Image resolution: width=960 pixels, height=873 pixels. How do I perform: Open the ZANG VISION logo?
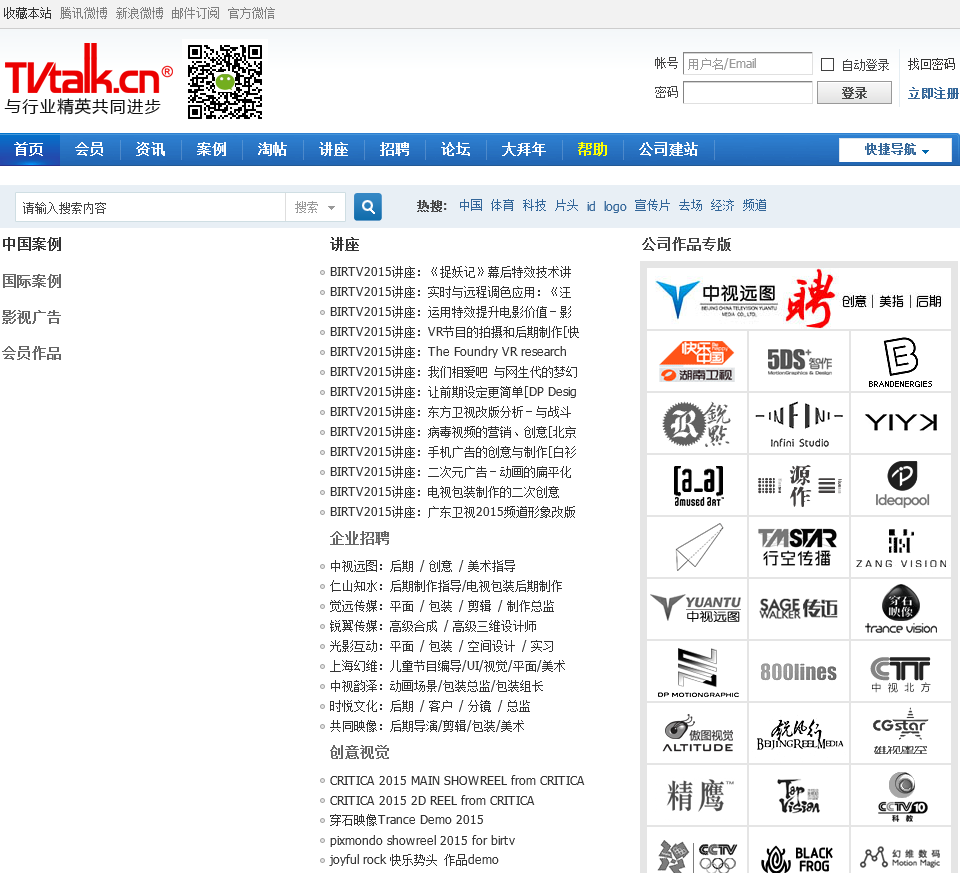[901, 547]
